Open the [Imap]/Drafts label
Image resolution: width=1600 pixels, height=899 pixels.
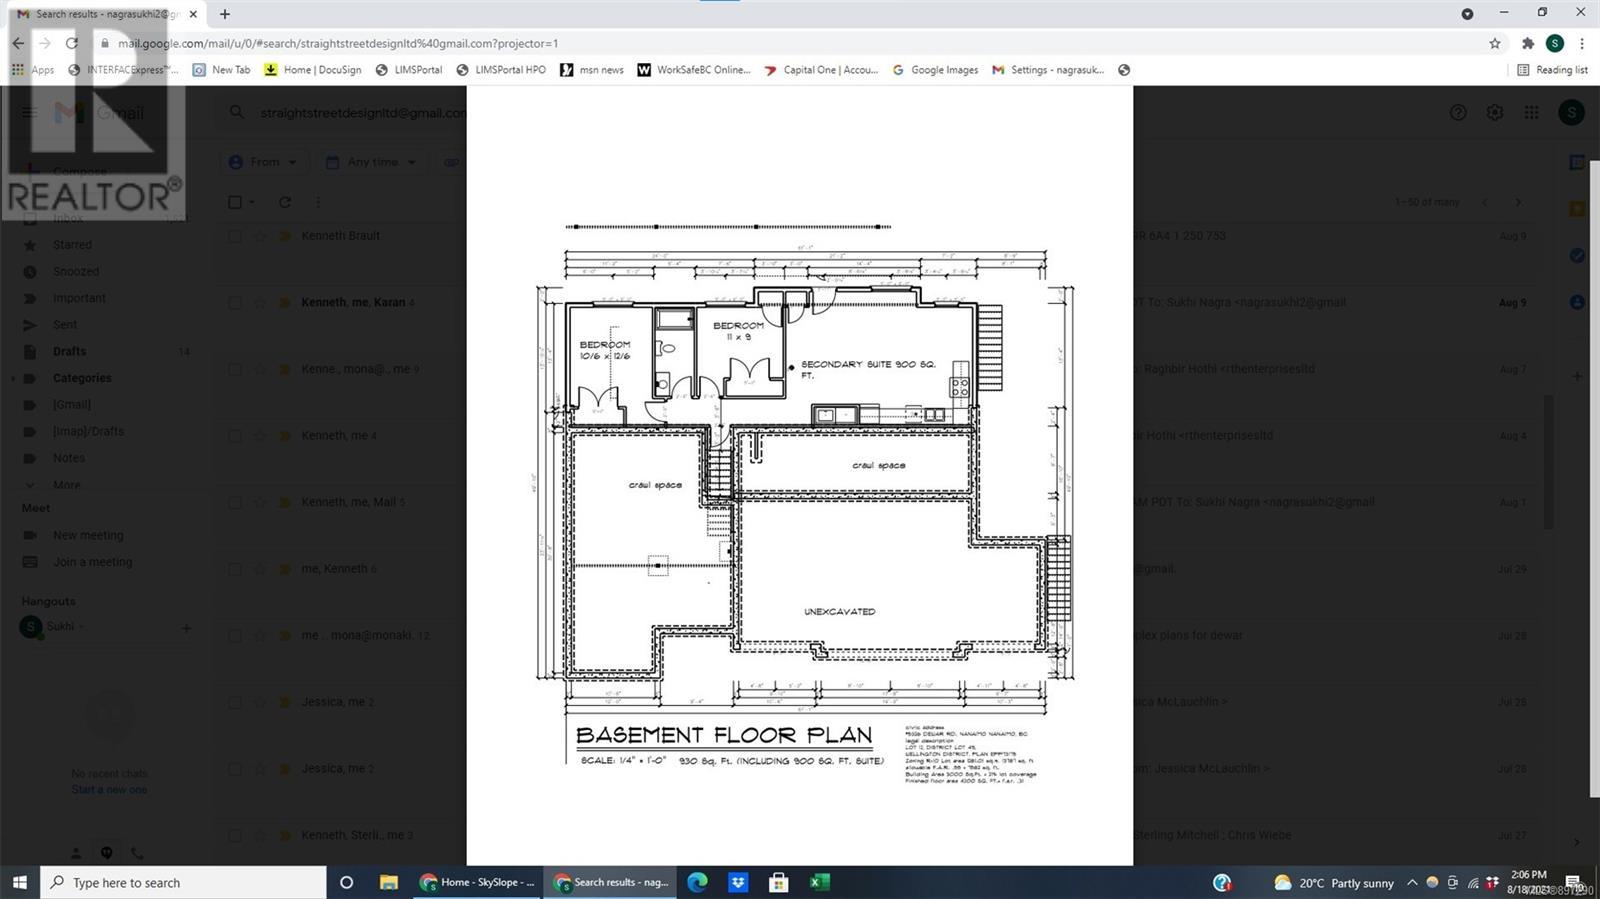tap(88, 432)
